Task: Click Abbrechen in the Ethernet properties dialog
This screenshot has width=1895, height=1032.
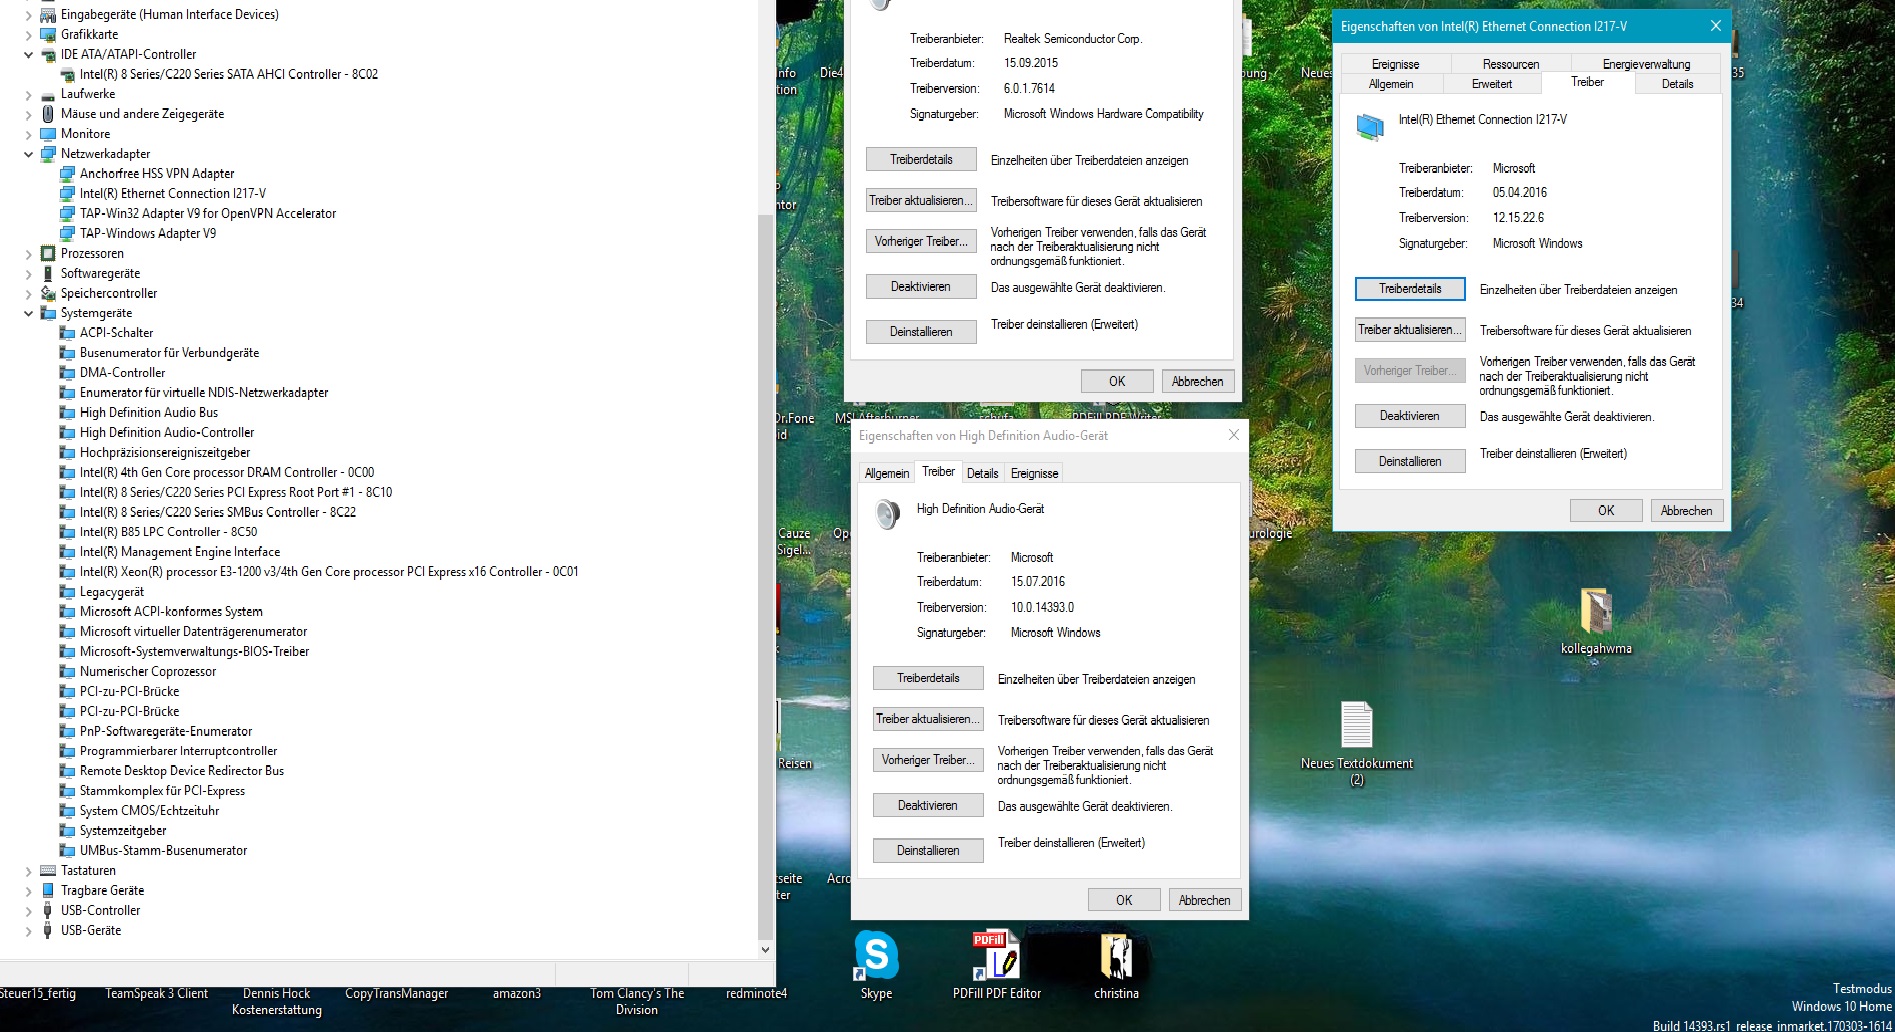Action: point(1686,511)
